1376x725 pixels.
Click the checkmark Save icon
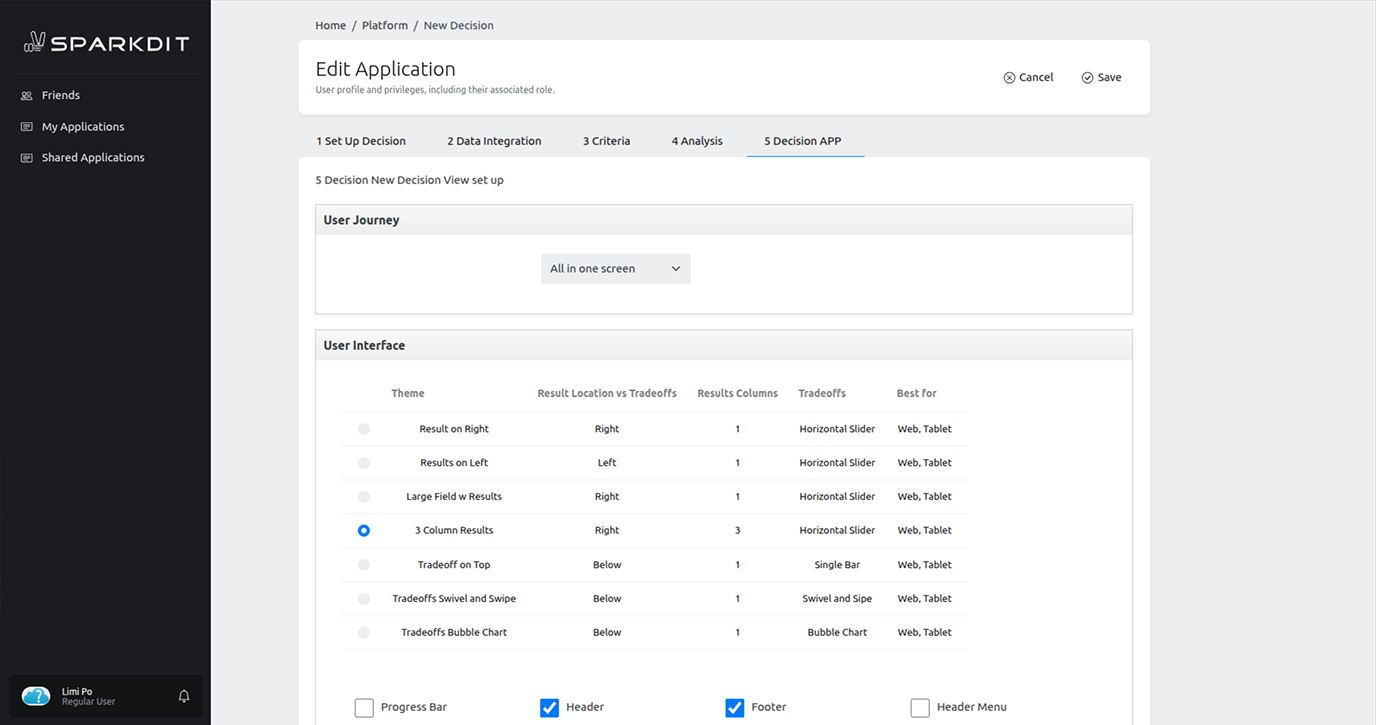(x=1087, y=77)
